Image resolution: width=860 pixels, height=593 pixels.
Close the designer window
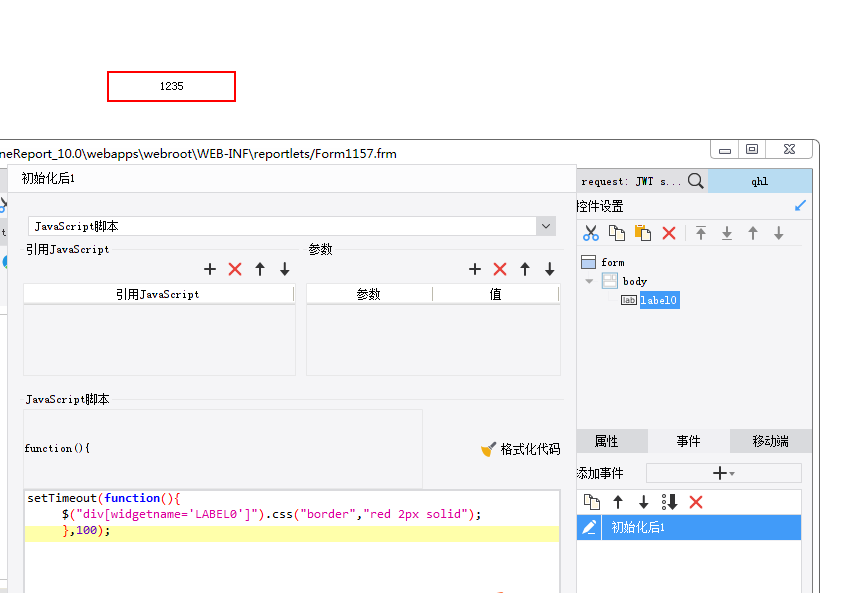[789, 149]
